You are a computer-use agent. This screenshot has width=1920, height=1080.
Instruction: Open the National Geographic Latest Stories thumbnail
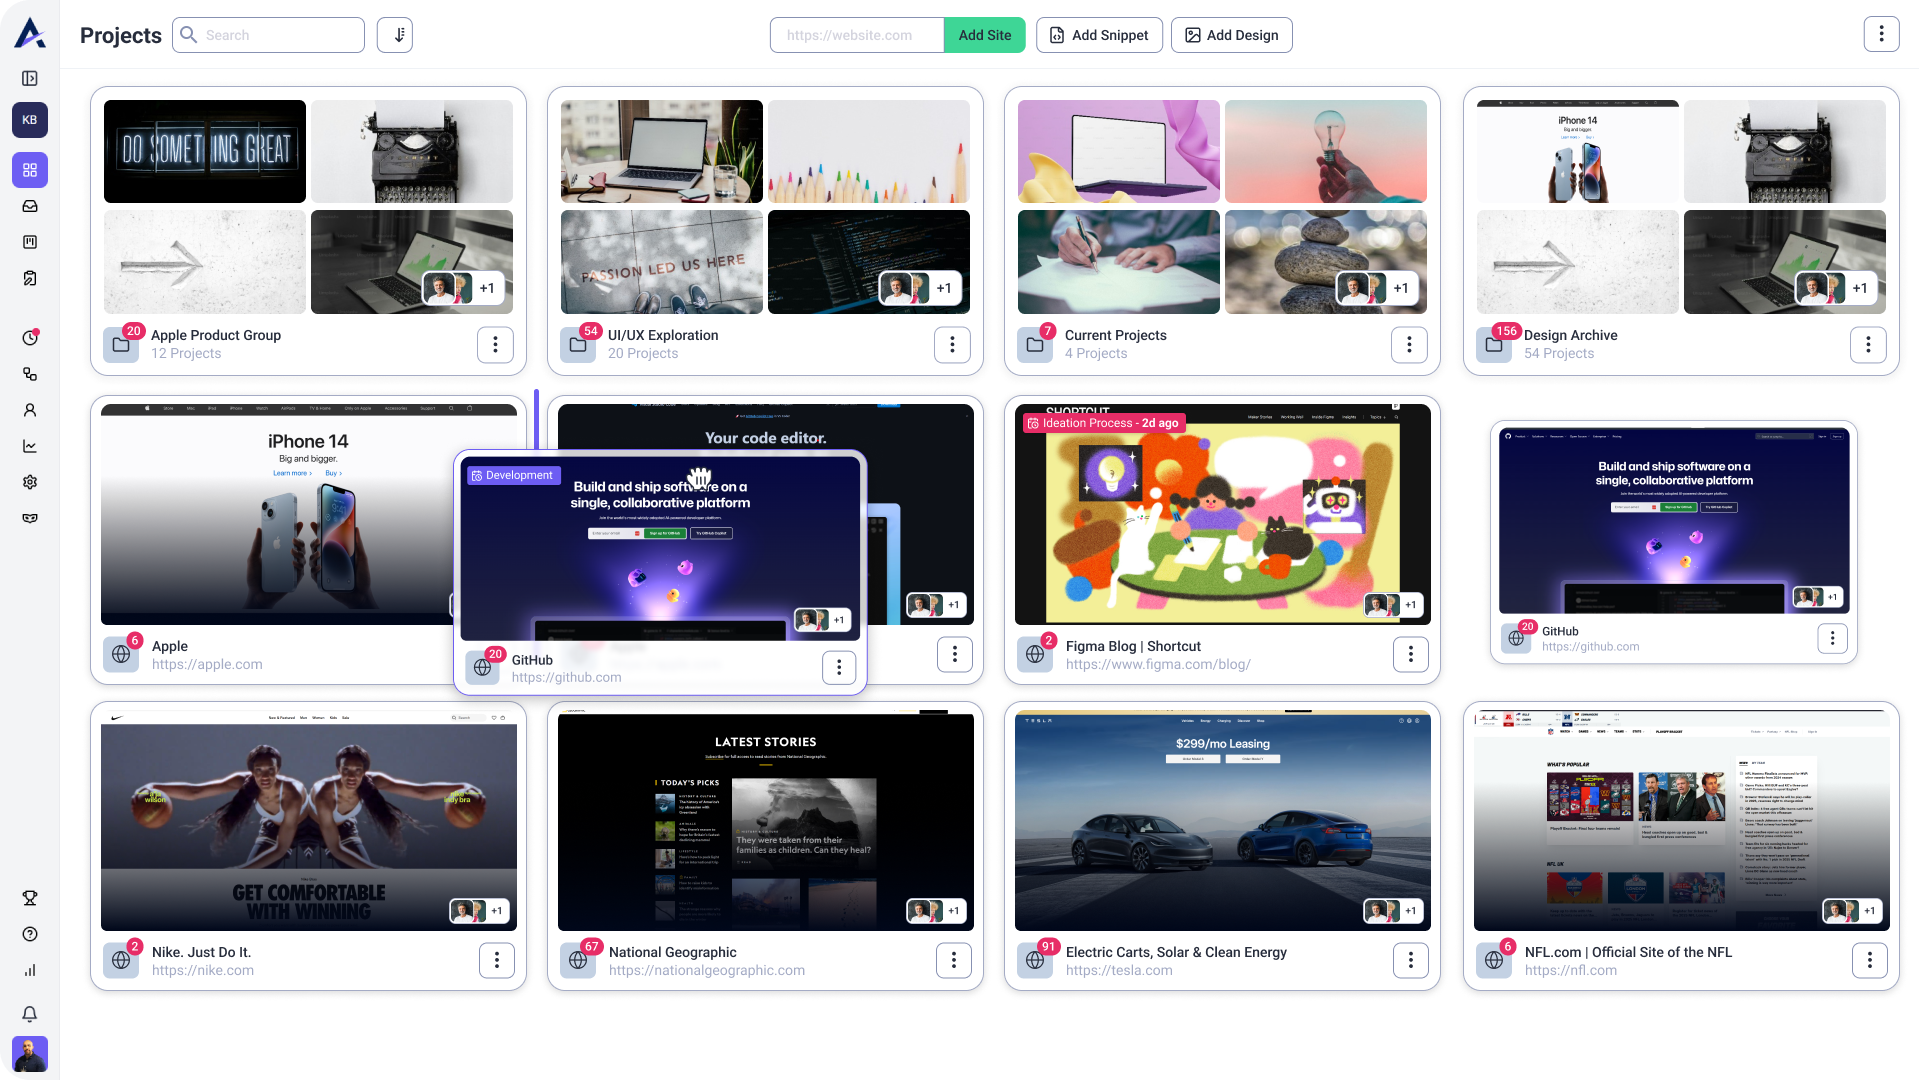[766, 820]
